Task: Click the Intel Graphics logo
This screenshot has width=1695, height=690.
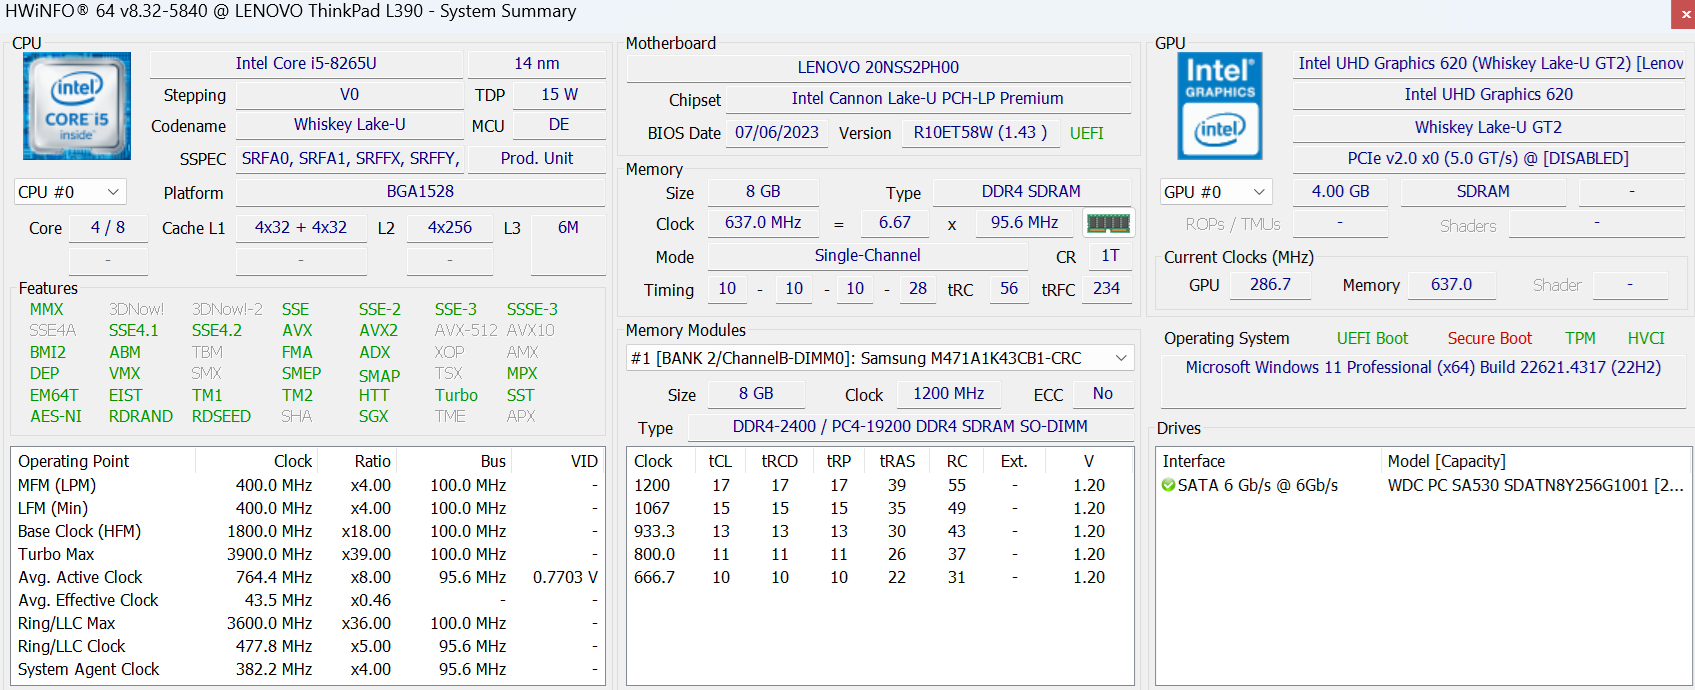Action: pos(1219,106)
